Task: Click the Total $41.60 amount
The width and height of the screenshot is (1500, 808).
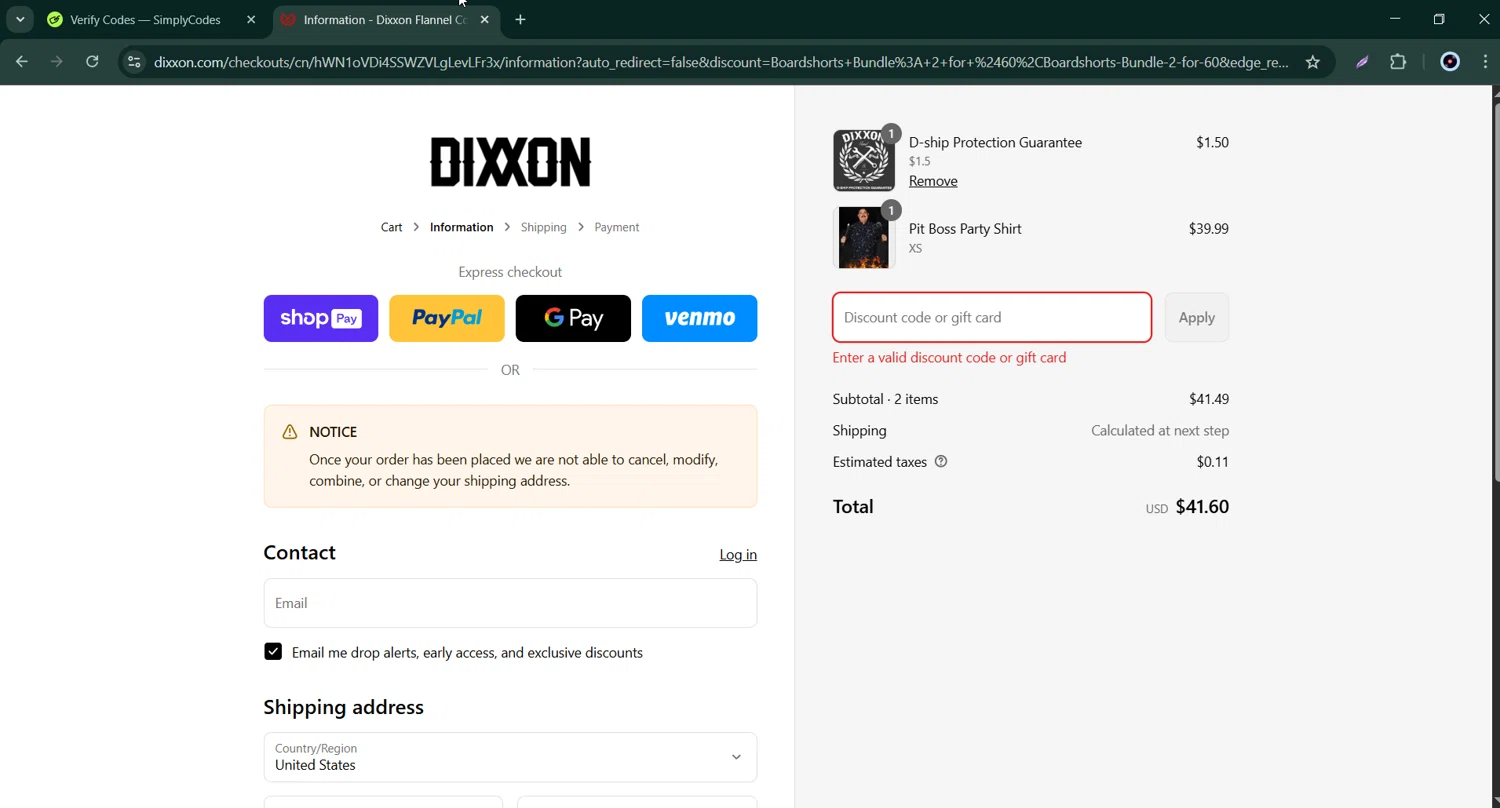Action: [1202, 507]
